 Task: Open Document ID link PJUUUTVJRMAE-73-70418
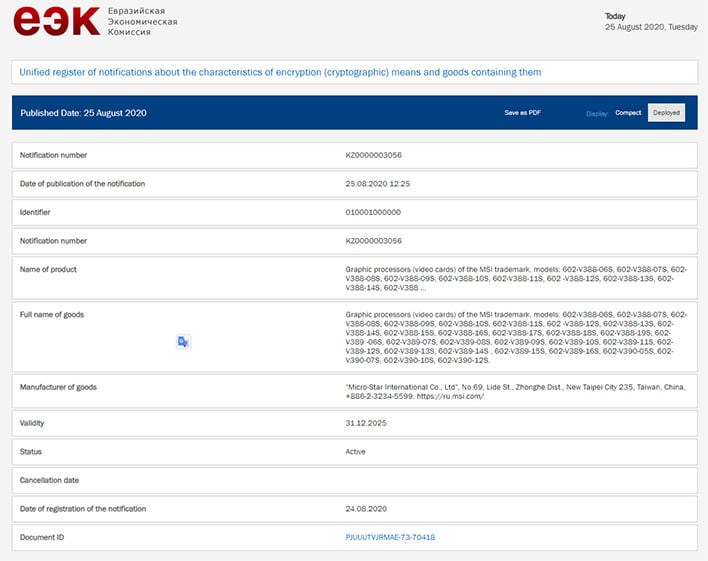pyautogui.click(x=390, y=537)
